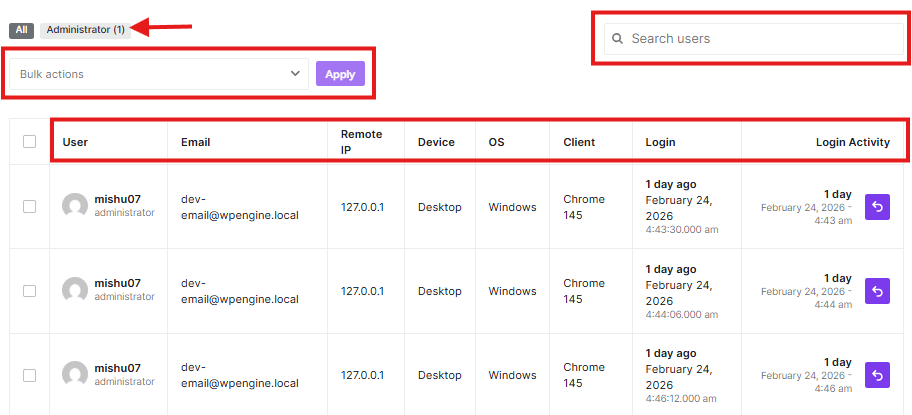Check the second user row checkbox

tap(29, 290)
